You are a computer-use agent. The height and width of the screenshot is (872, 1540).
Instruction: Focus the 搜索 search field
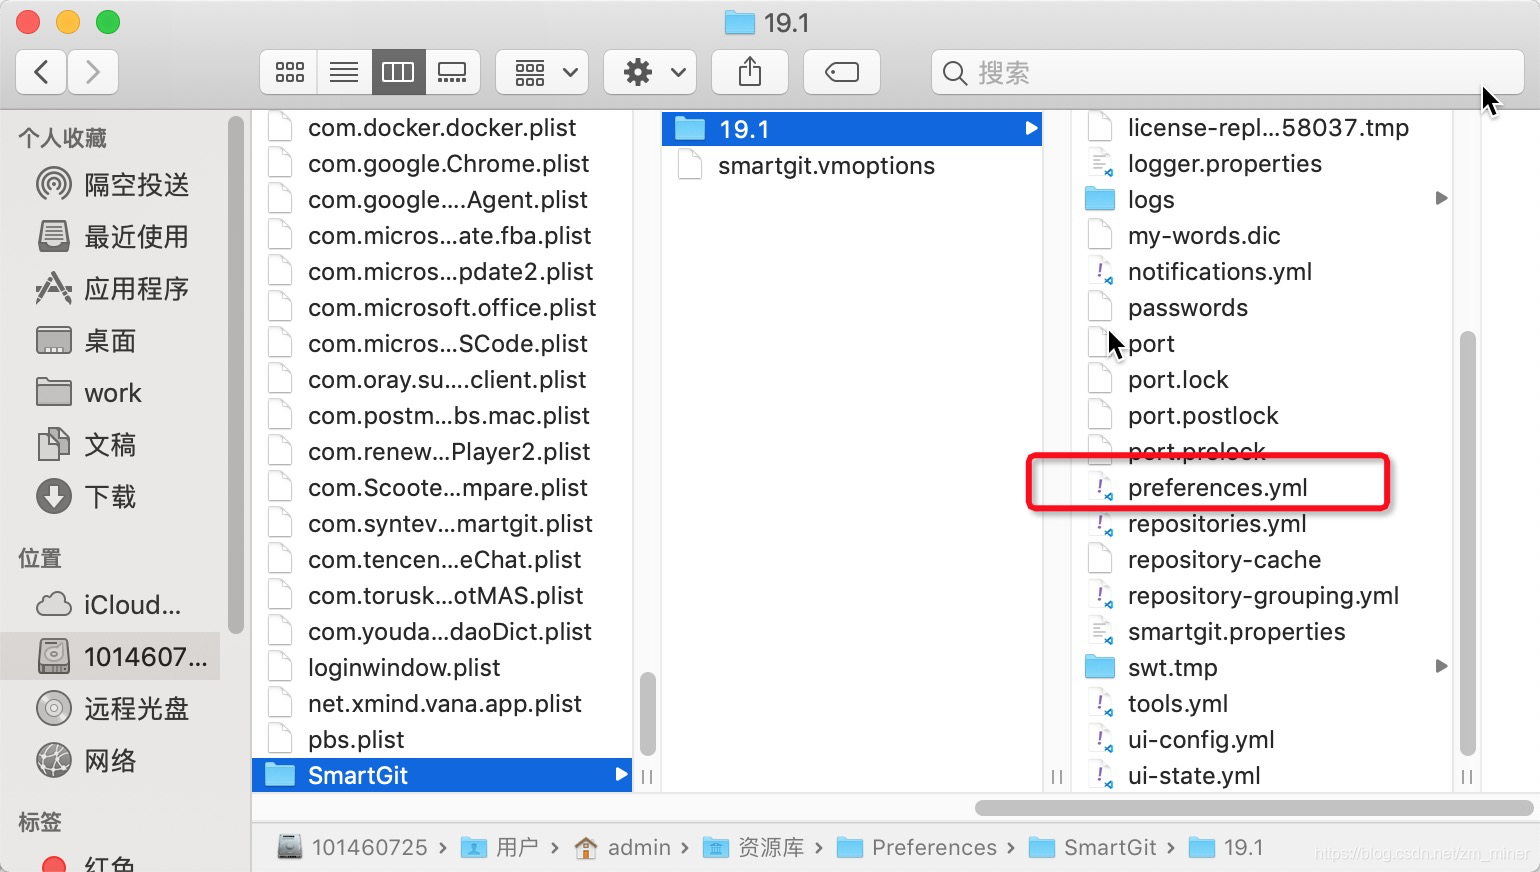coord(1227,72)
